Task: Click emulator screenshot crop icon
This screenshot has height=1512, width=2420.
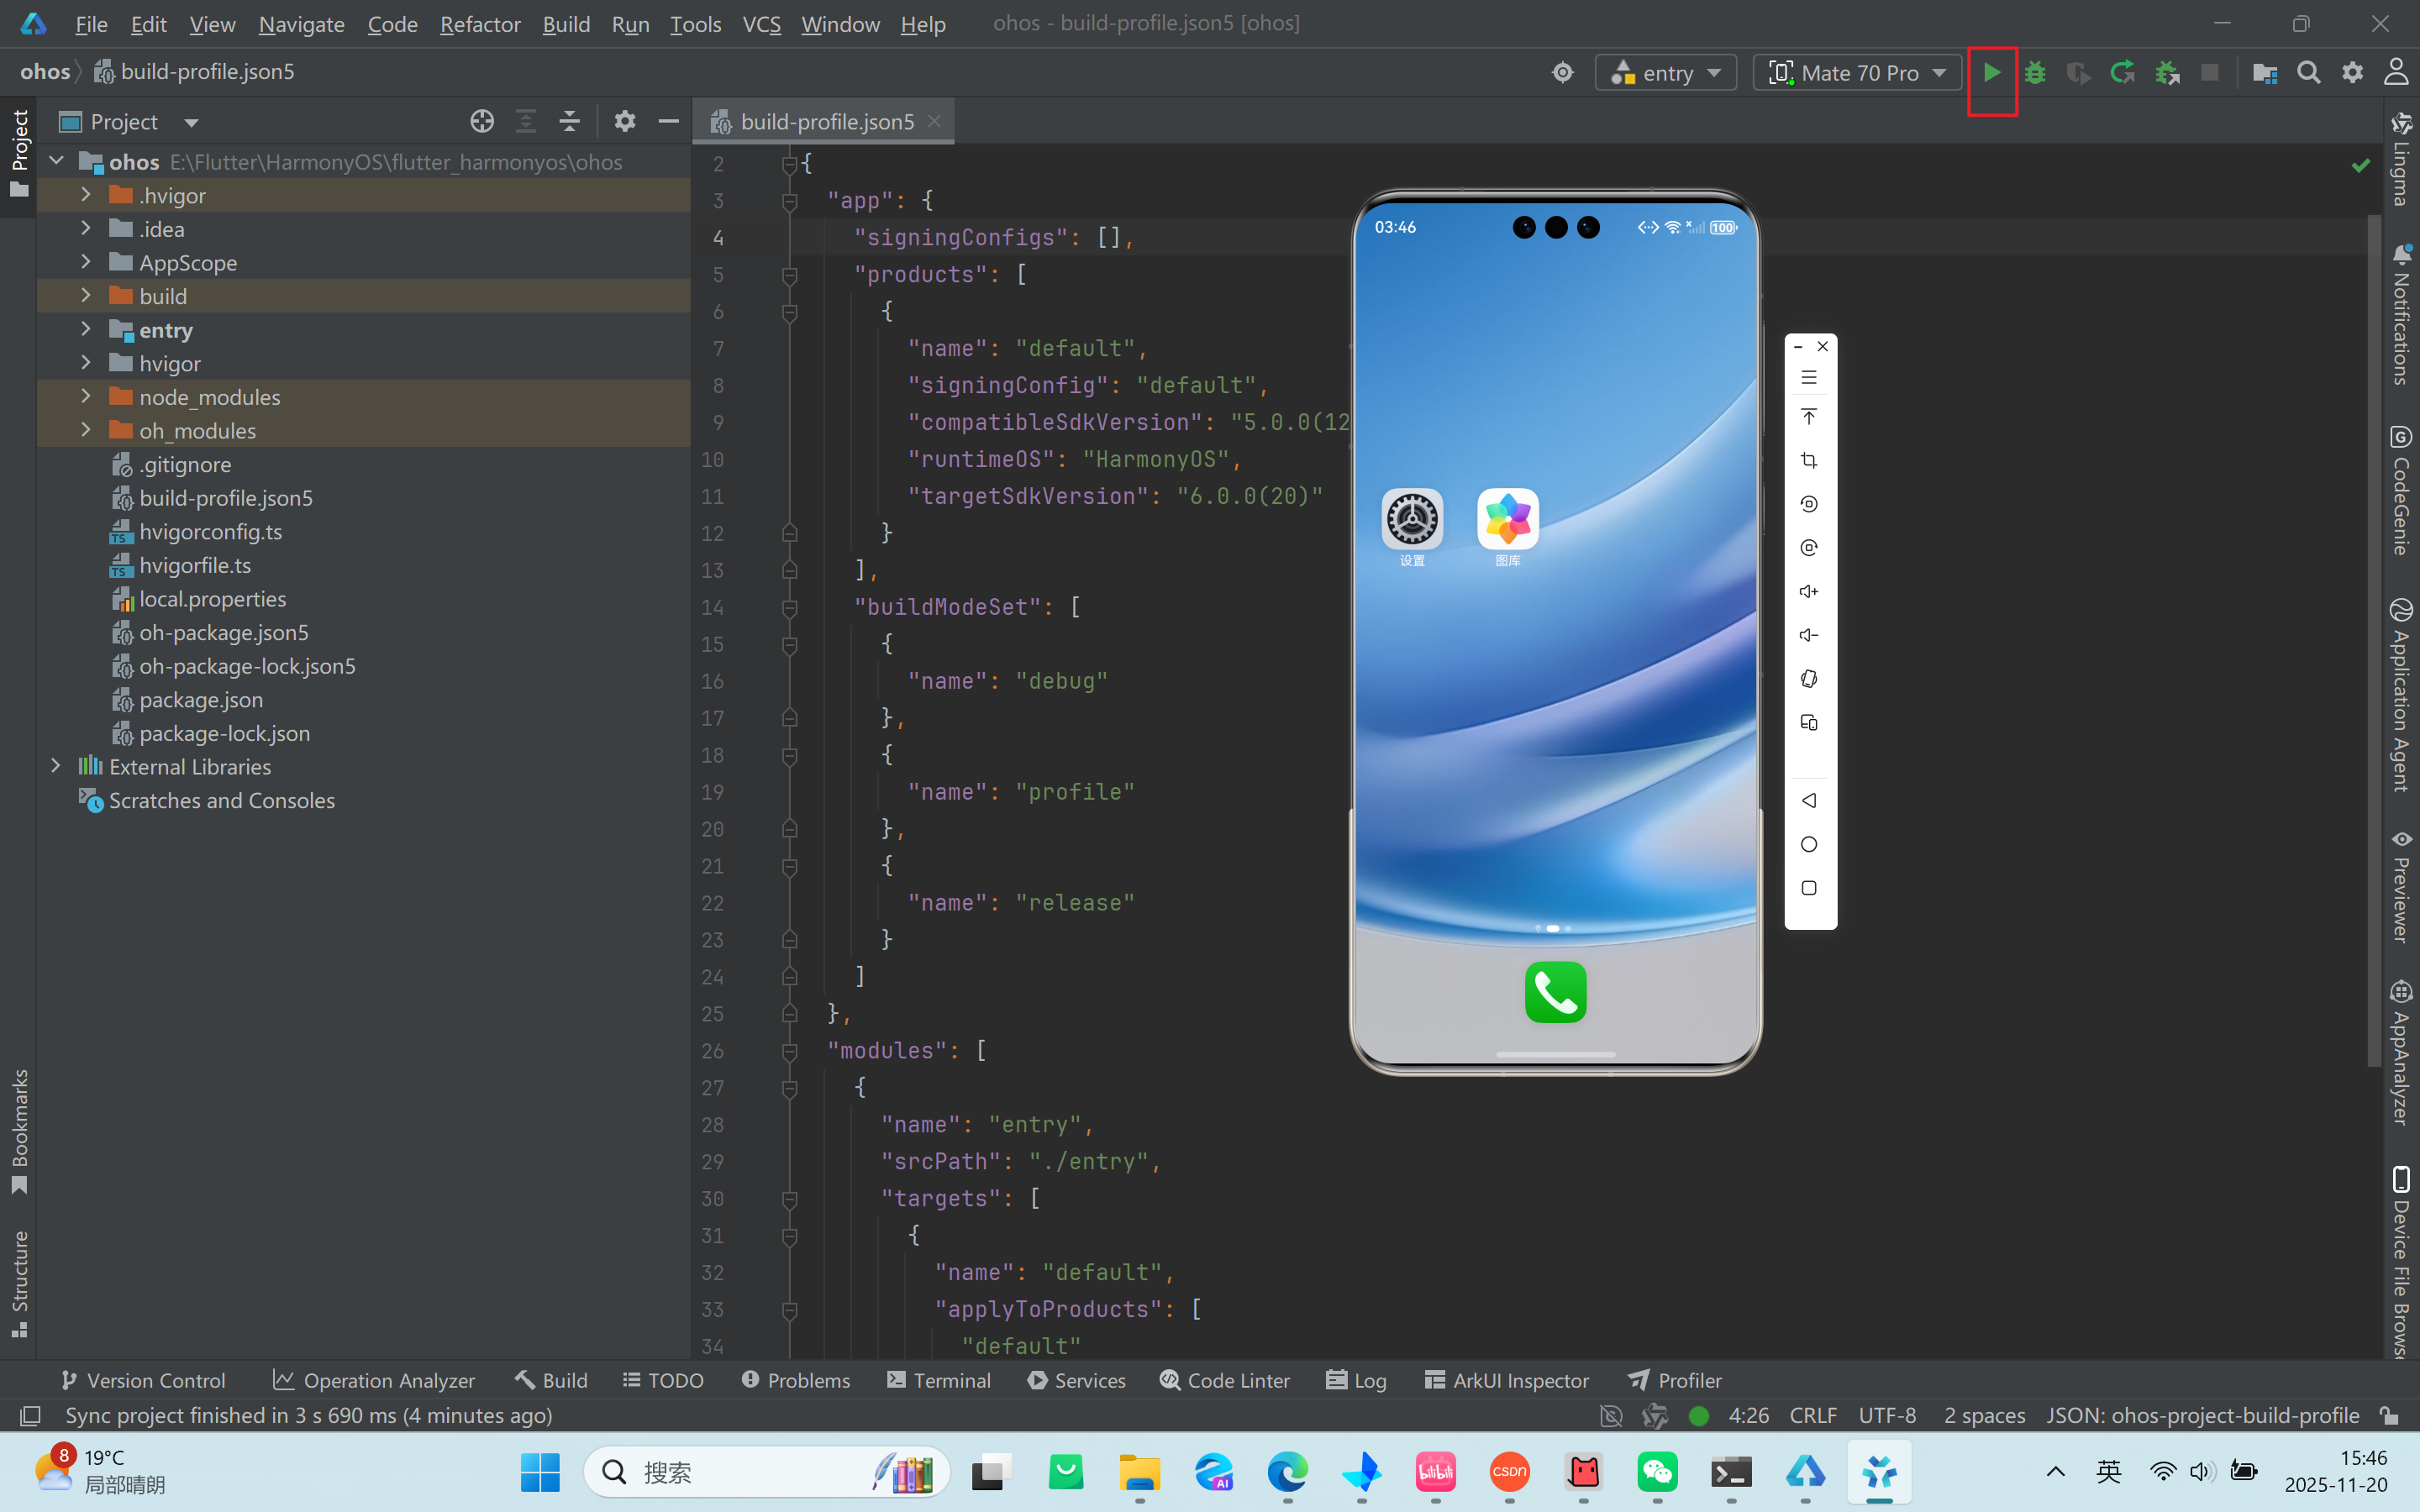Action: [x=1808, y=461]
